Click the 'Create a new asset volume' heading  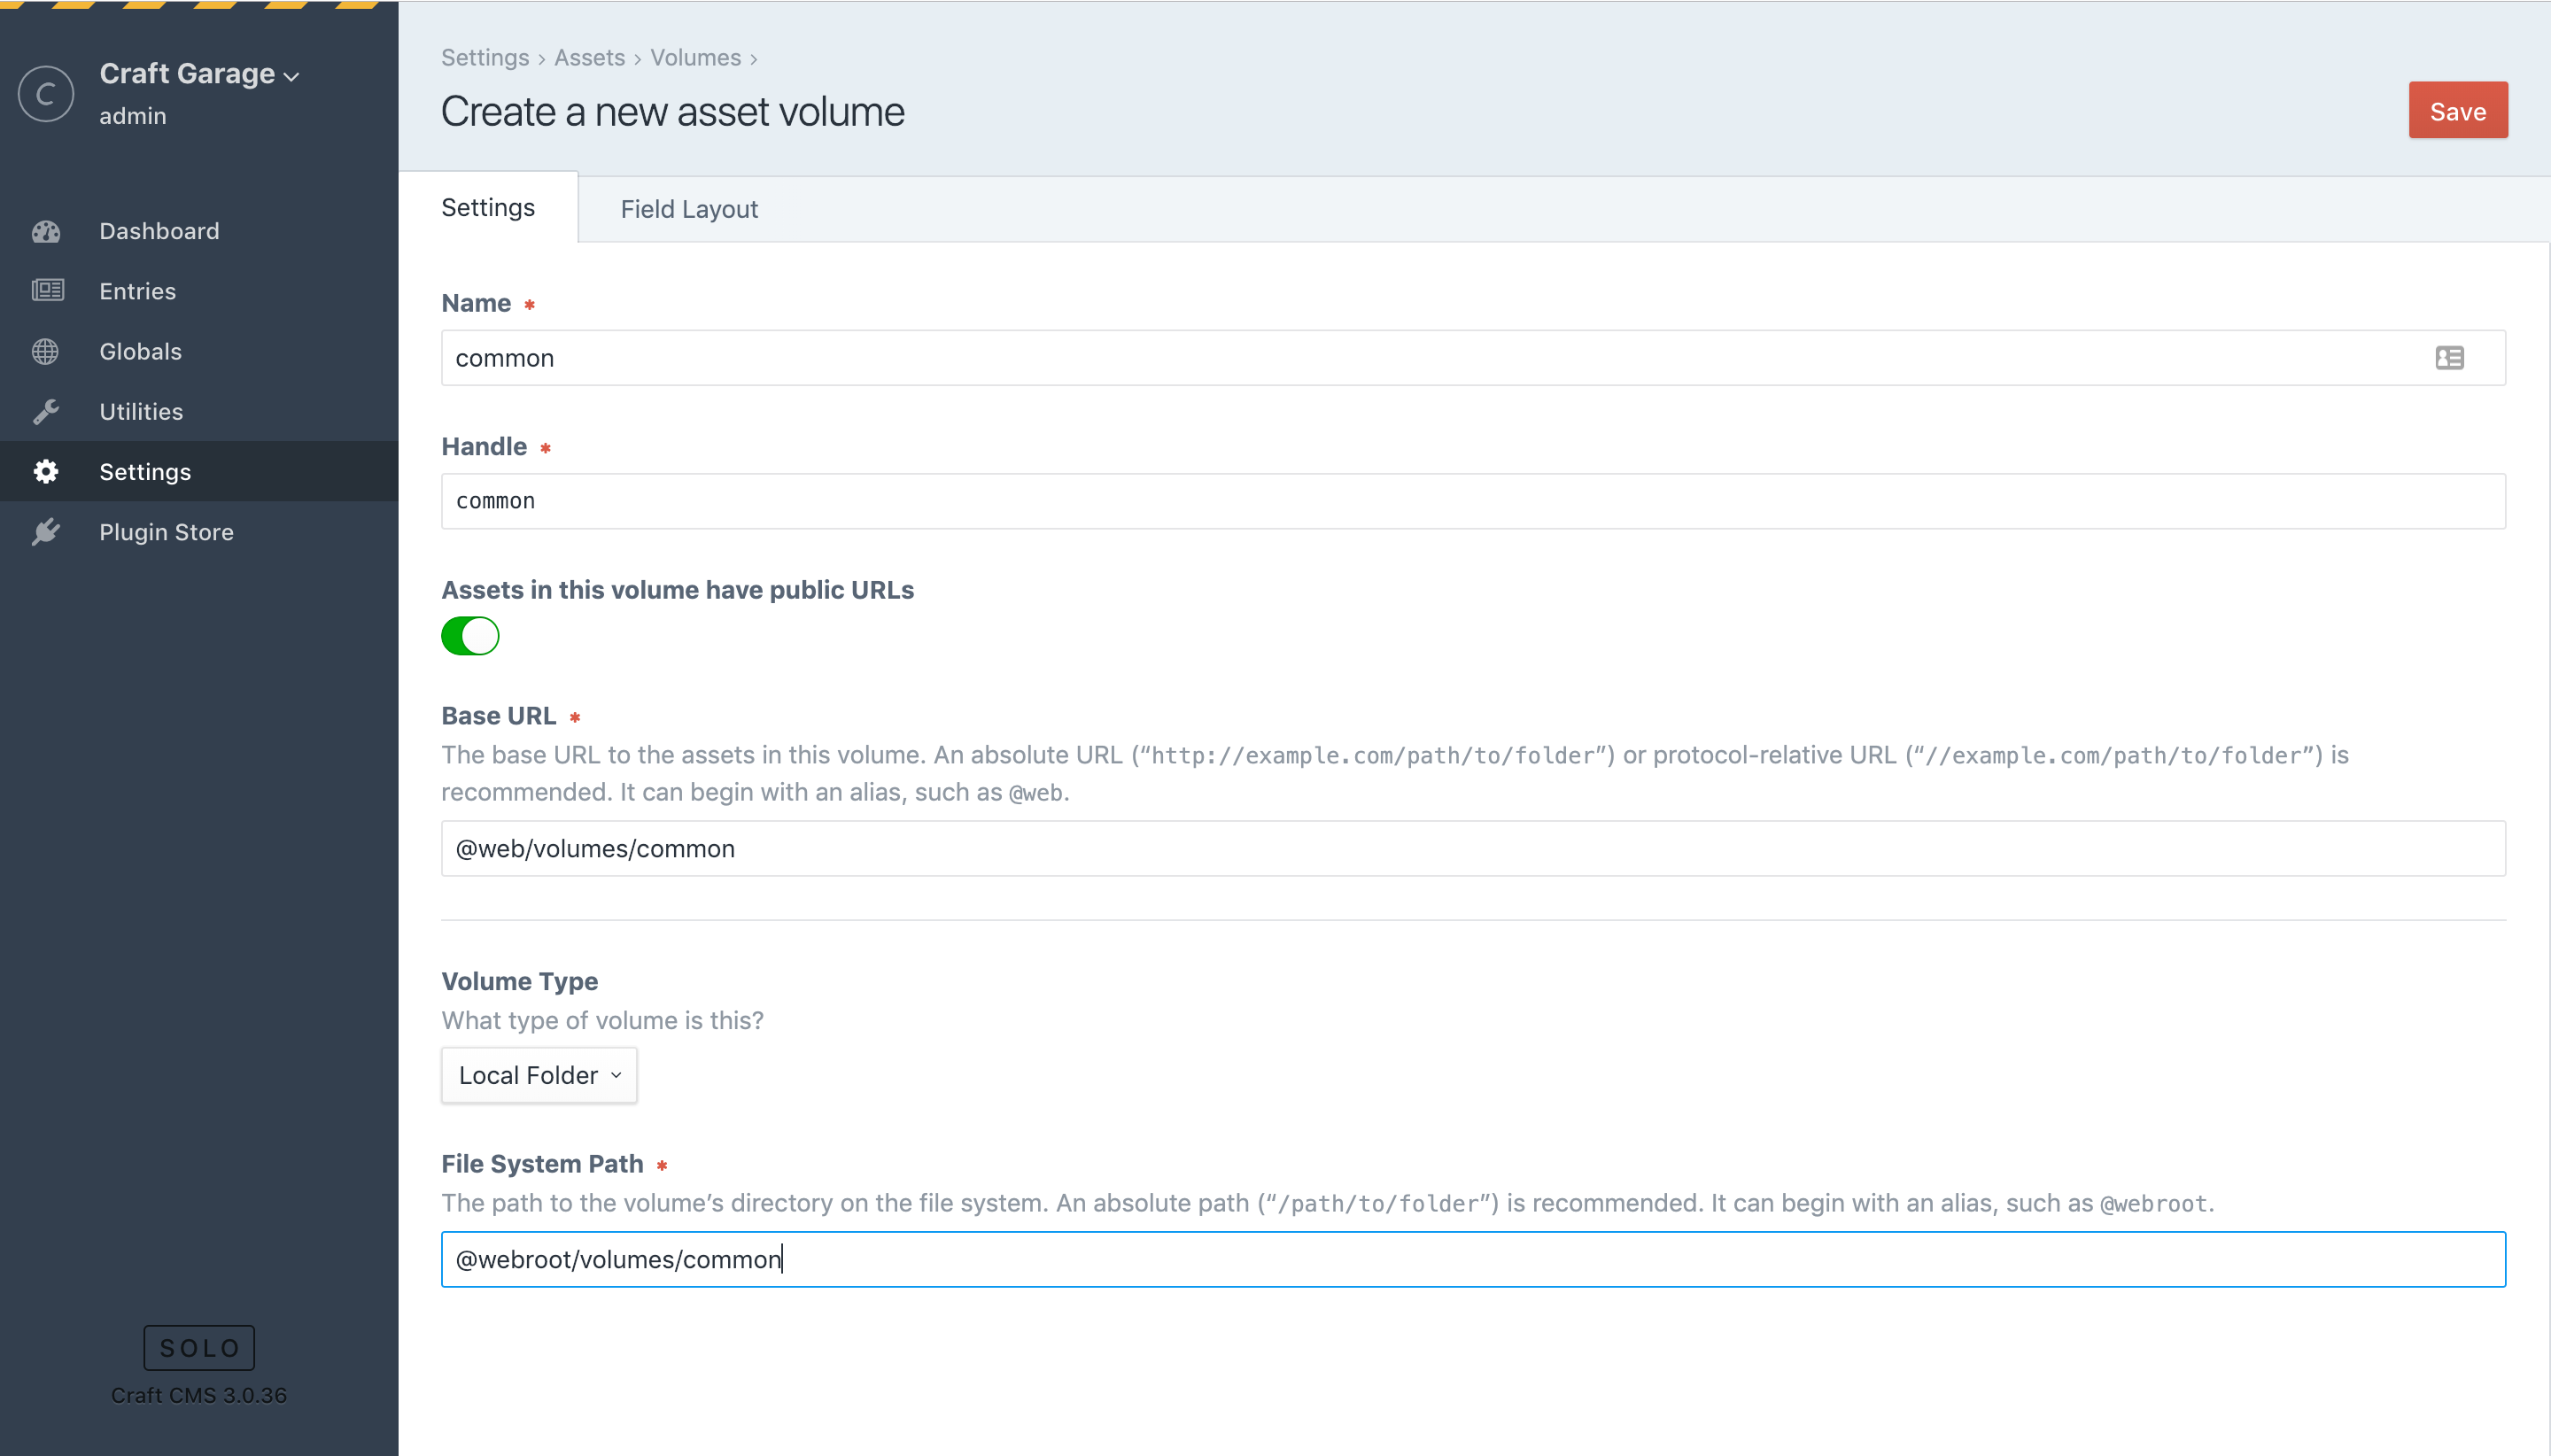(x=673, y=112)
